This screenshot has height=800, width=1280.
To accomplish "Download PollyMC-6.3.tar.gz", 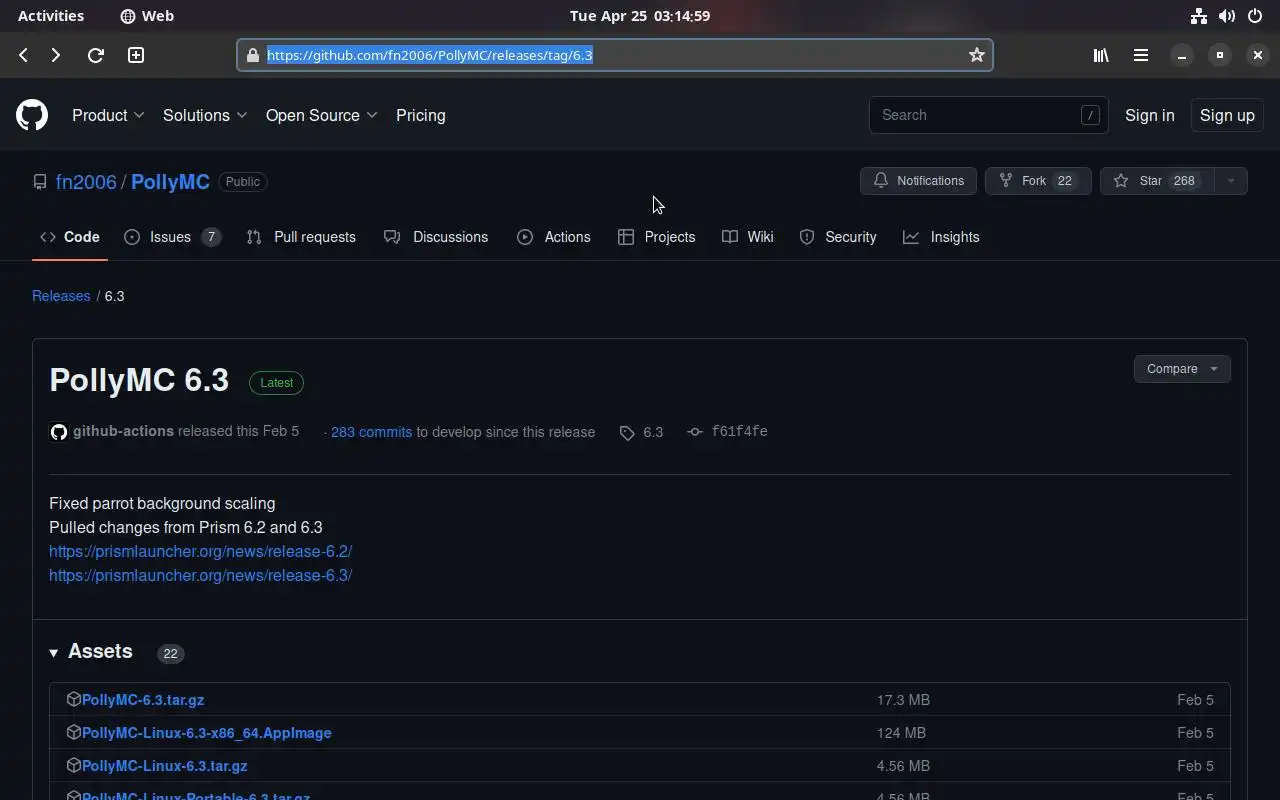I will [x=143, y=700].
